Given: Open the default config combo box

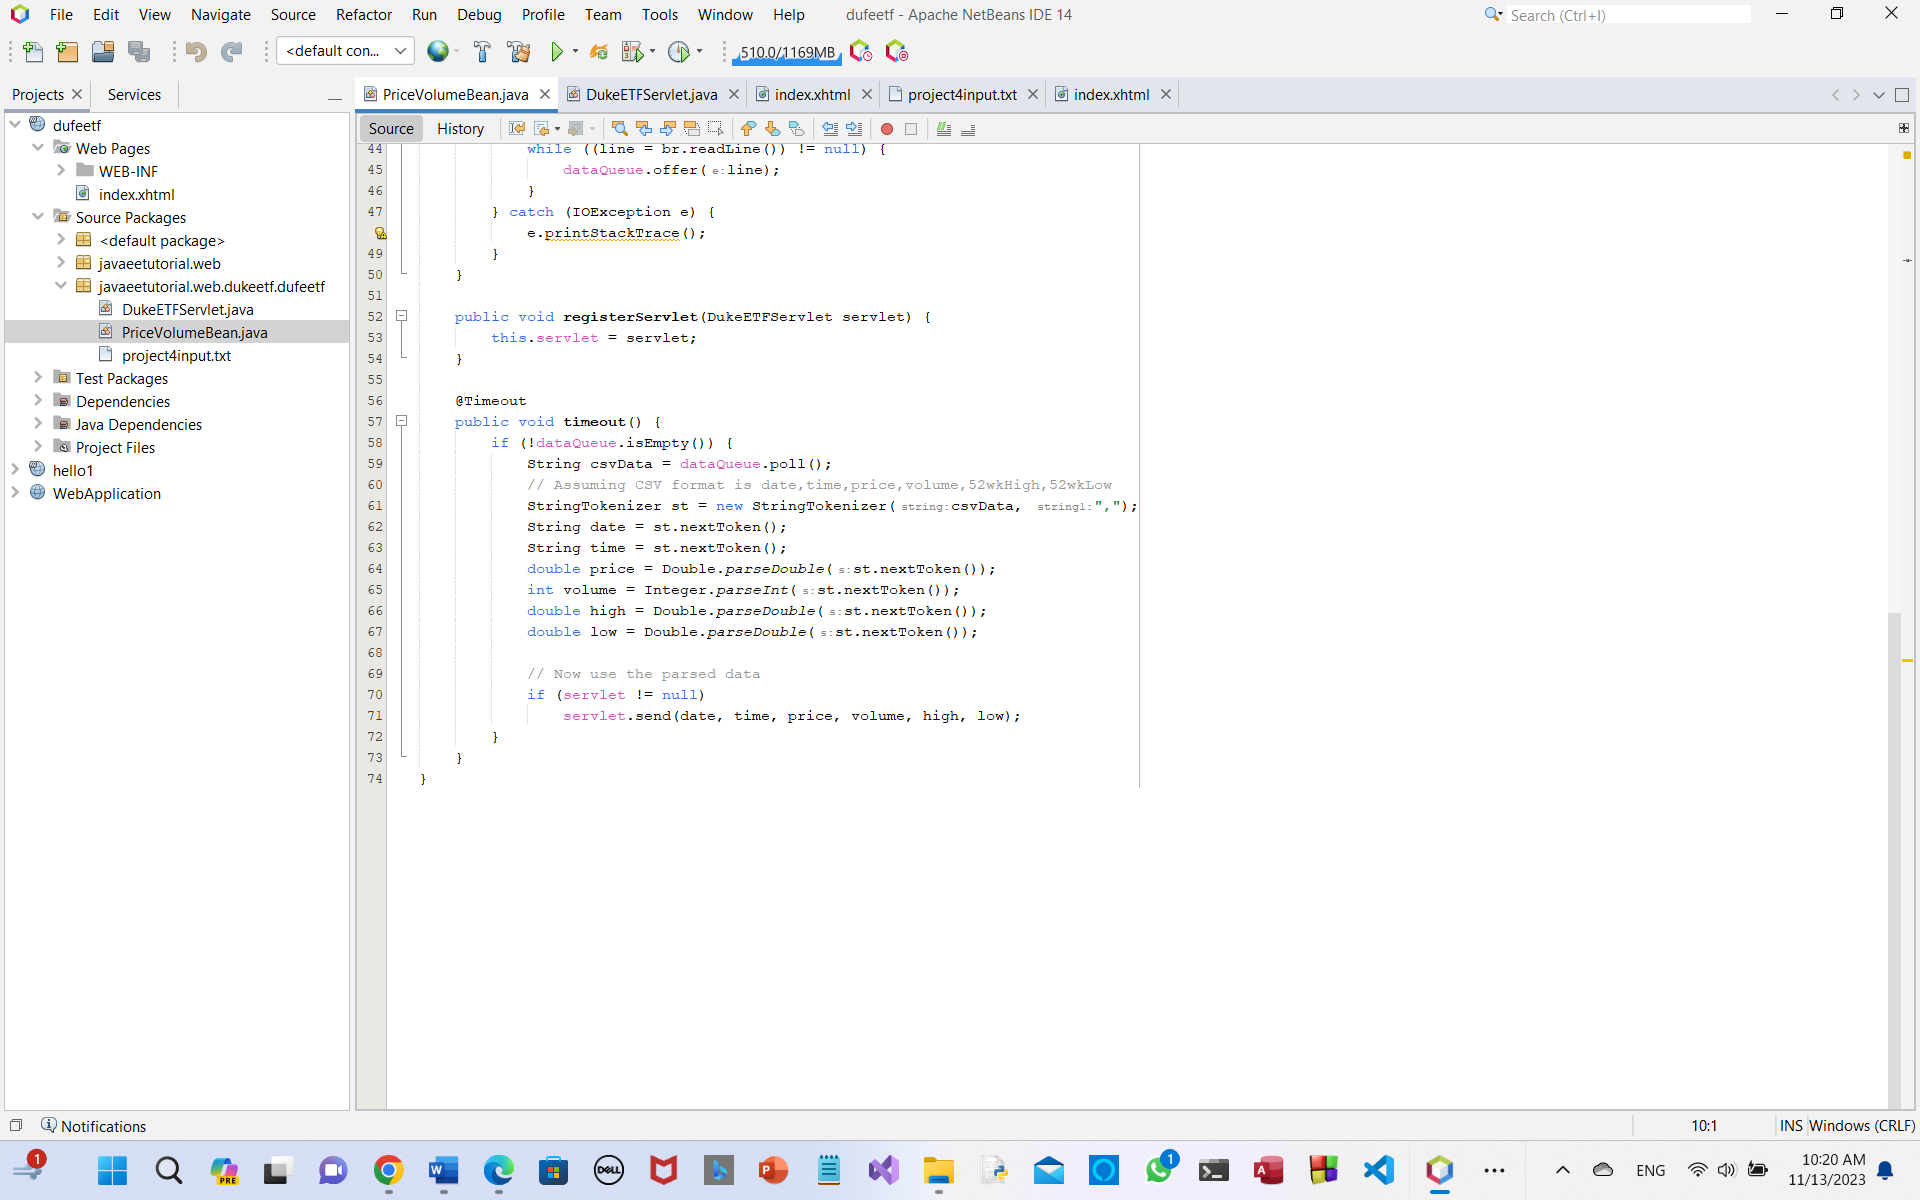Looking at the screenshot, I should (x=345, y=51).
